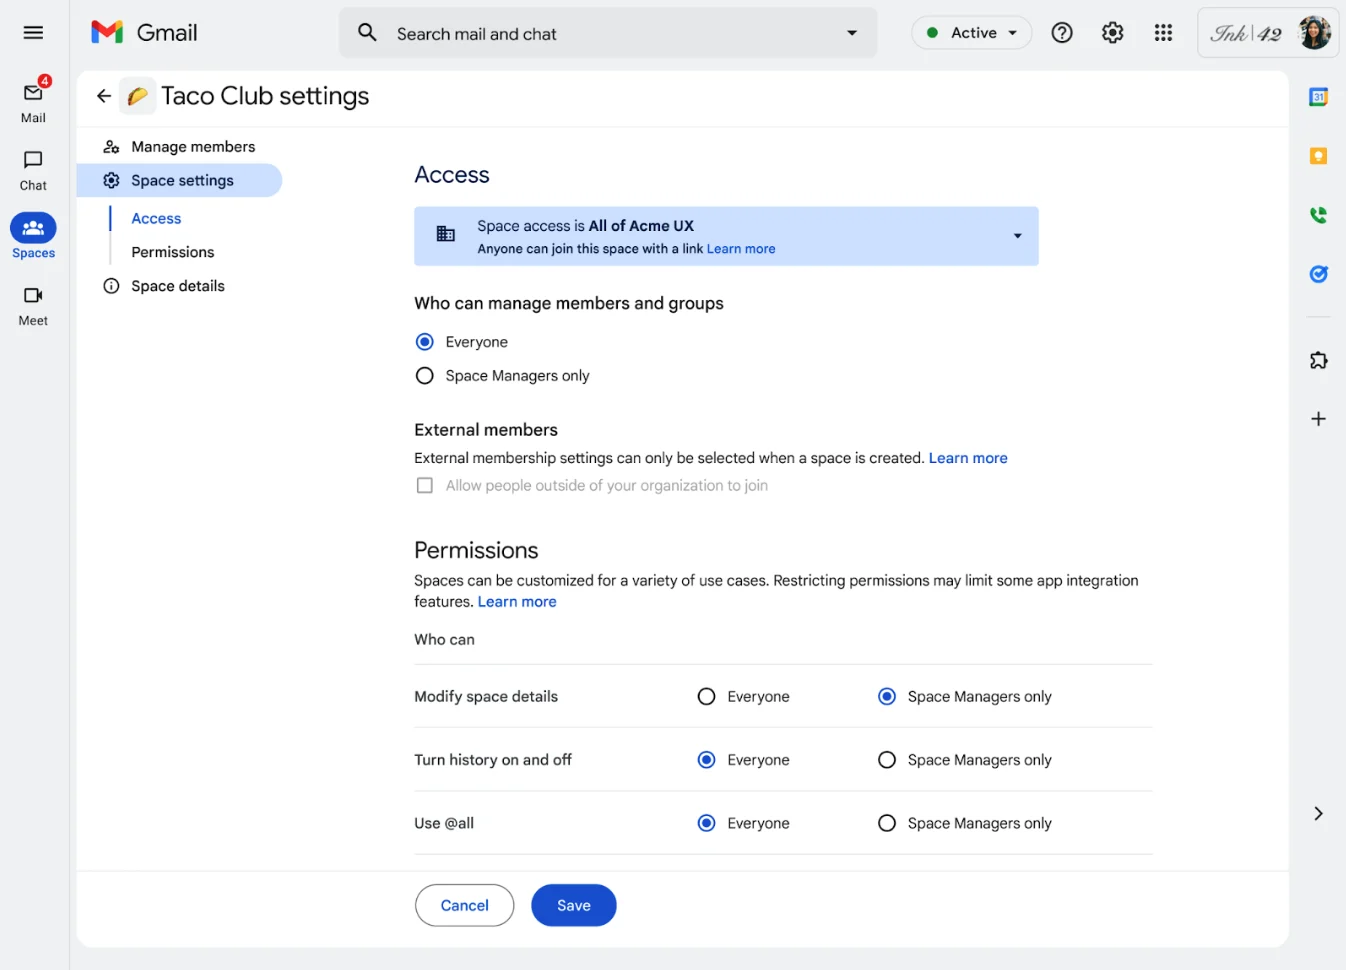This screenshot has width=1346, height=970.
Task: Open Google Keep notes panel
Action: point(1318,155)
